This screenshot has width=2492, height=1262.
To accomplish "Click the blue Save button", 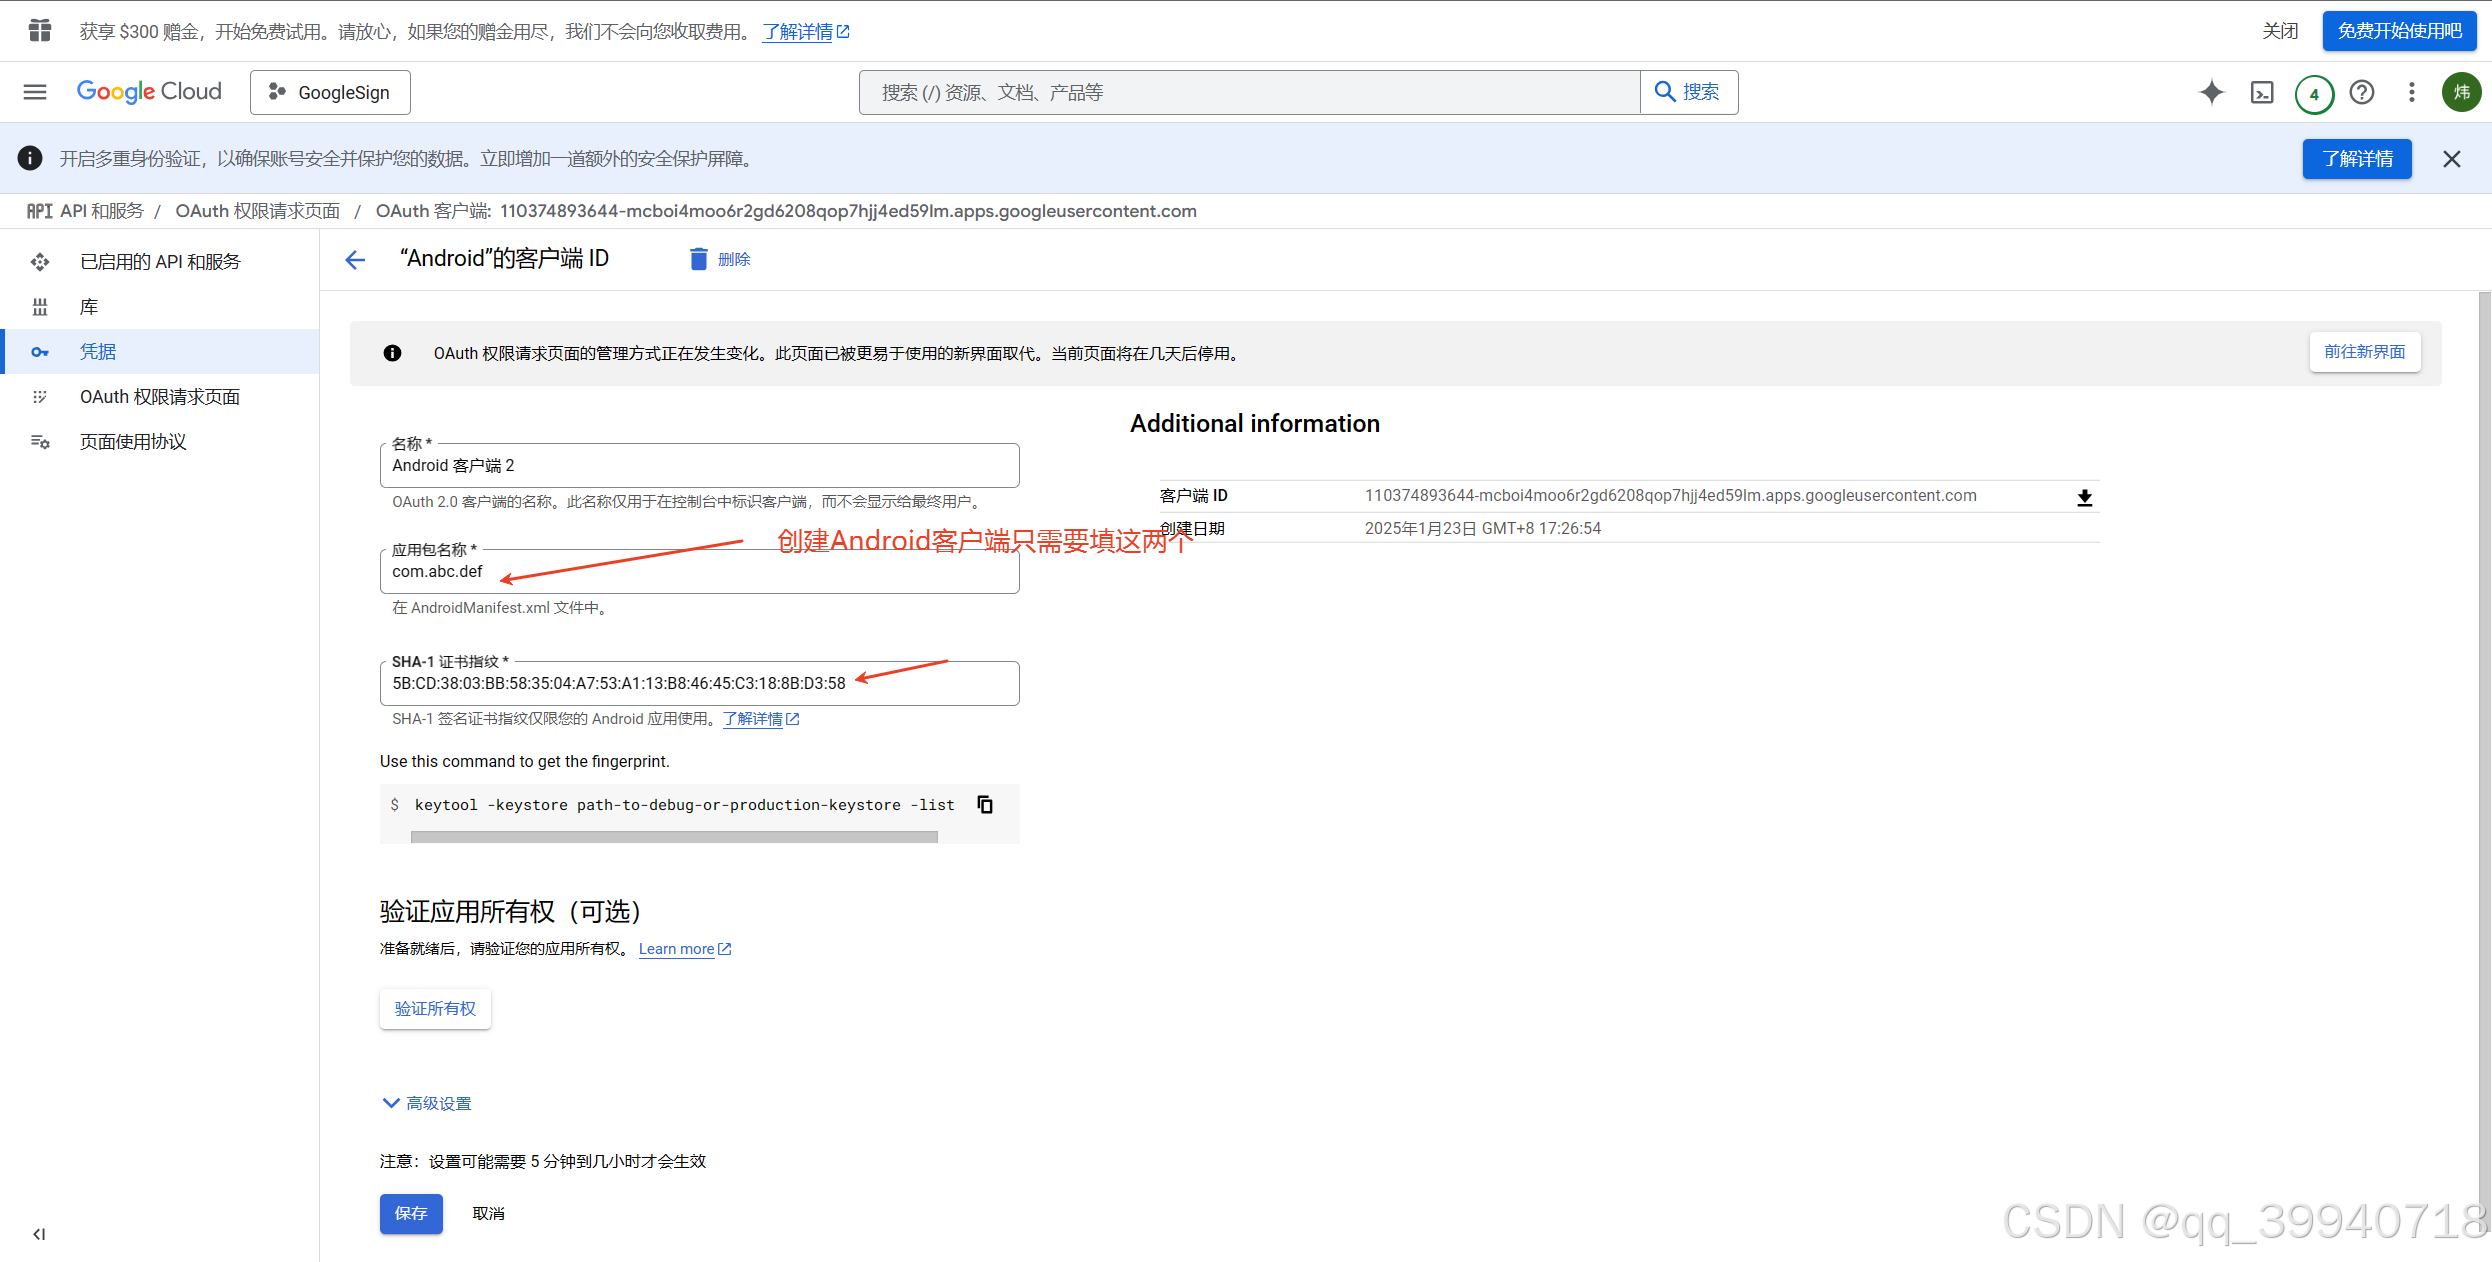I will tap(410, 1213).
